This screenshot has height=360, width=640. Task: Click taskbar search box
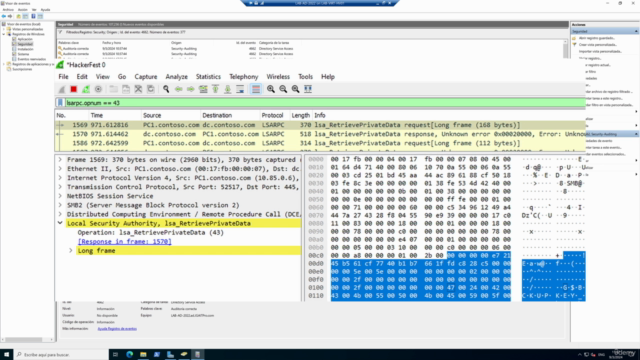pos(61,354)
